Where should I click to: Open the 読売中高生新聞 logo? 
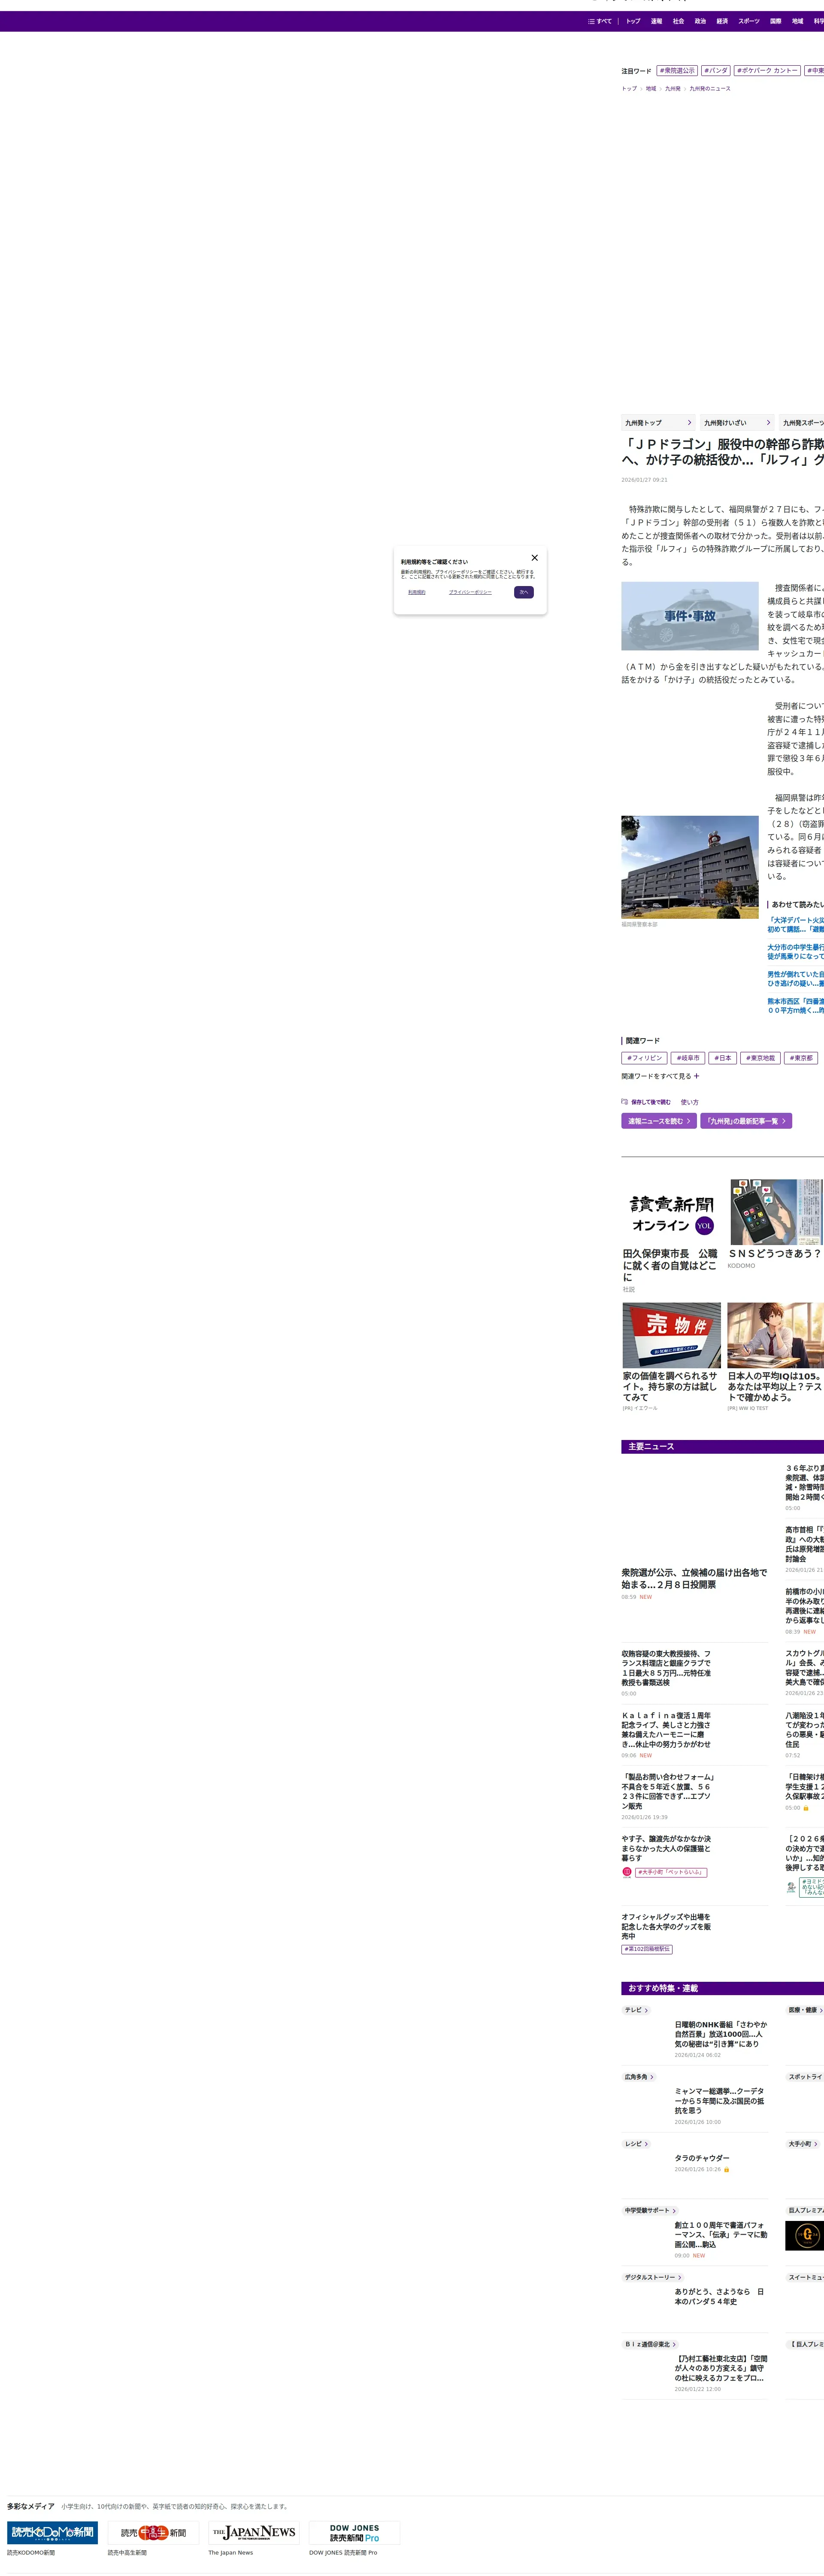point(153,2532)
